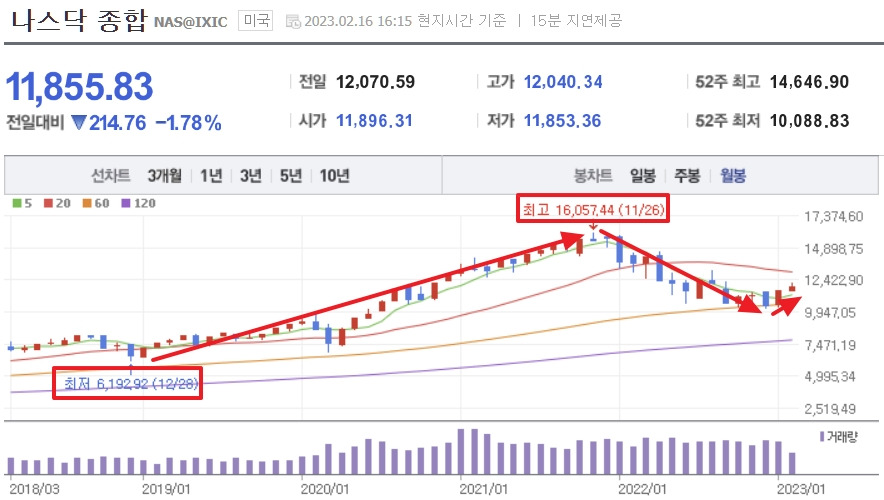This screenshot has height=500, width=884.
Task: Click the 2018/03 x-axis date label
Action: point(34,489)
